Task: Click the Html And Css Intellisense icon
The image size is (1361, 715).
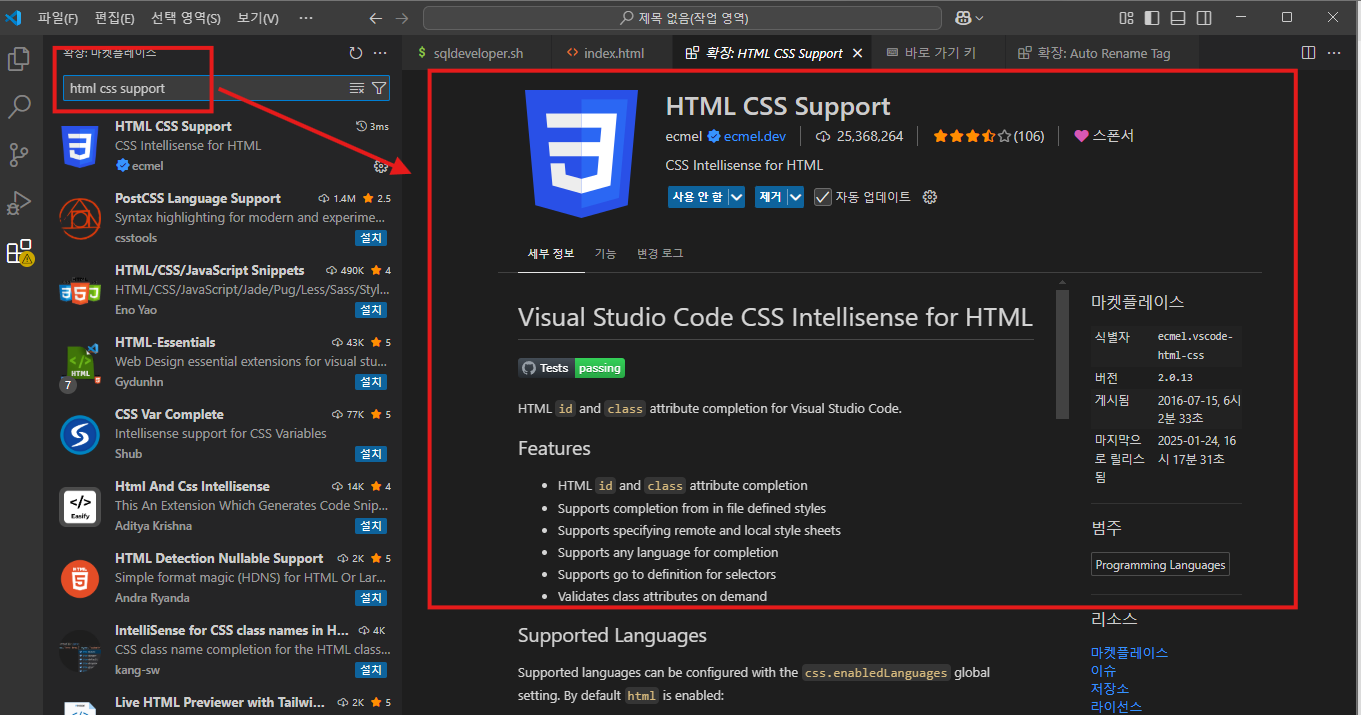Action: pyautogui.click(x=80, y=506)
